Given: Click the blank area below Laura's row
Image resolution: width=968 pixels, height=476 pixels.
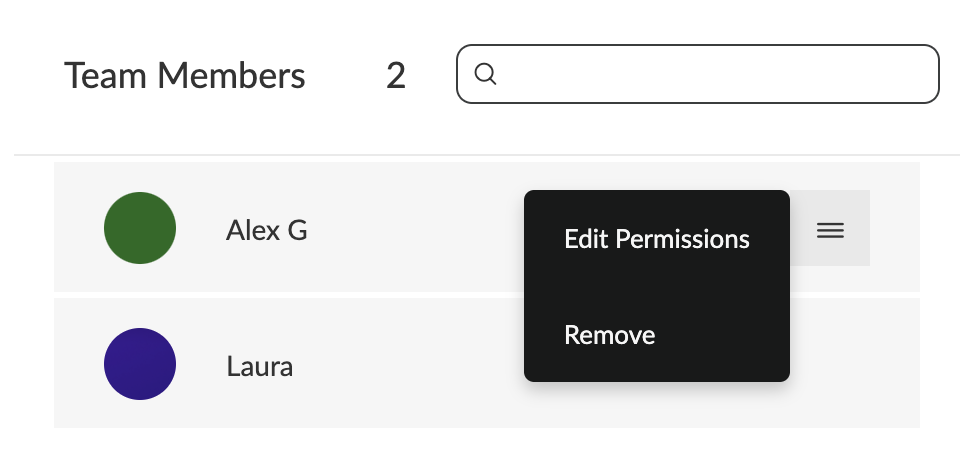Looking at the screenshot, I should [x=486, y=452].
